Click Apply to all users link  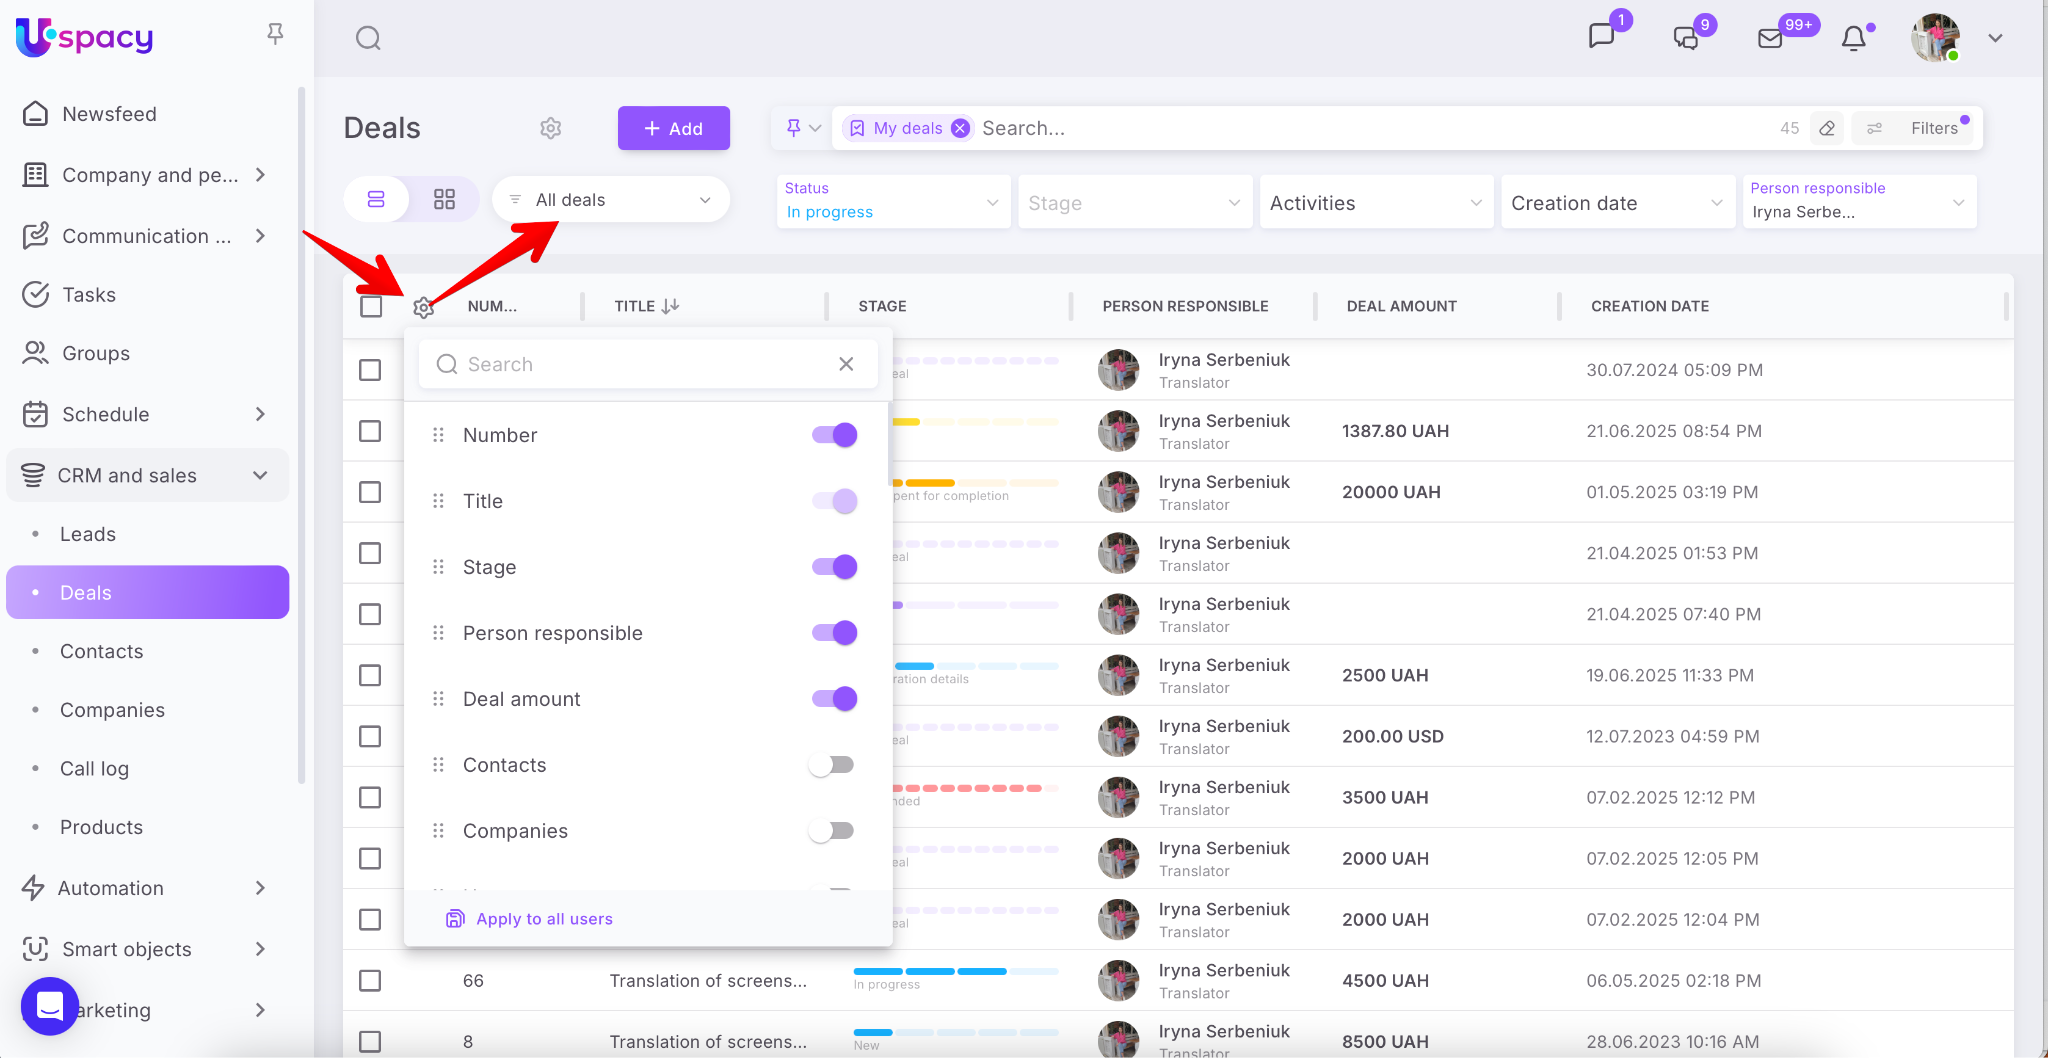tap(544, 919)
